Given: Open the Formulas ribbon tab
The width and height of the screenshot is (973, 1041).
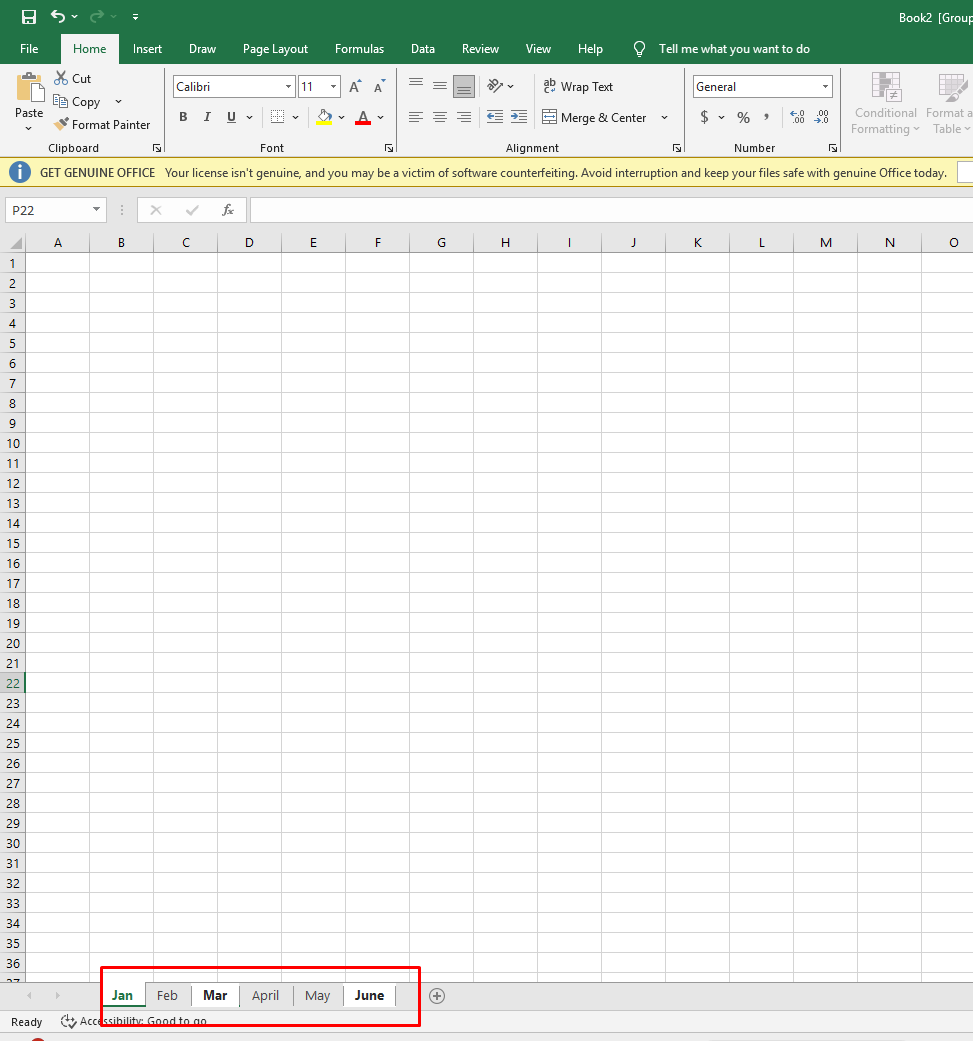Looking at the screenshot, I should 359,49.
